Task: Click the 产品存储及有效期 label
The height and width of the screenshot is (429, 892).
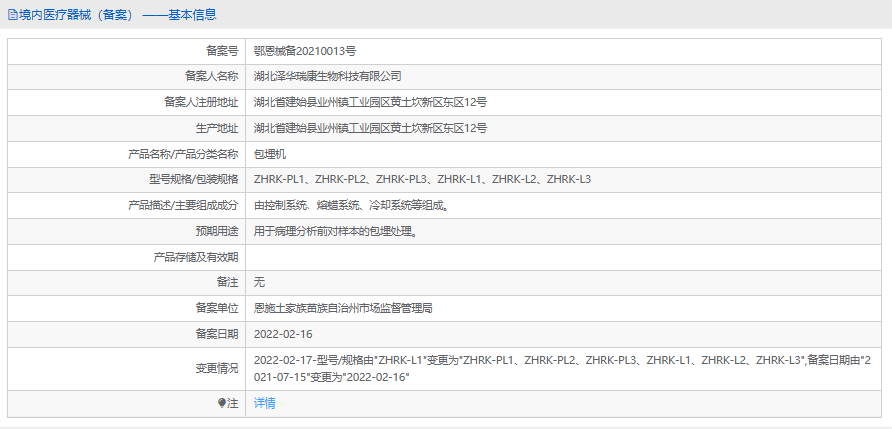Action: 196,257
